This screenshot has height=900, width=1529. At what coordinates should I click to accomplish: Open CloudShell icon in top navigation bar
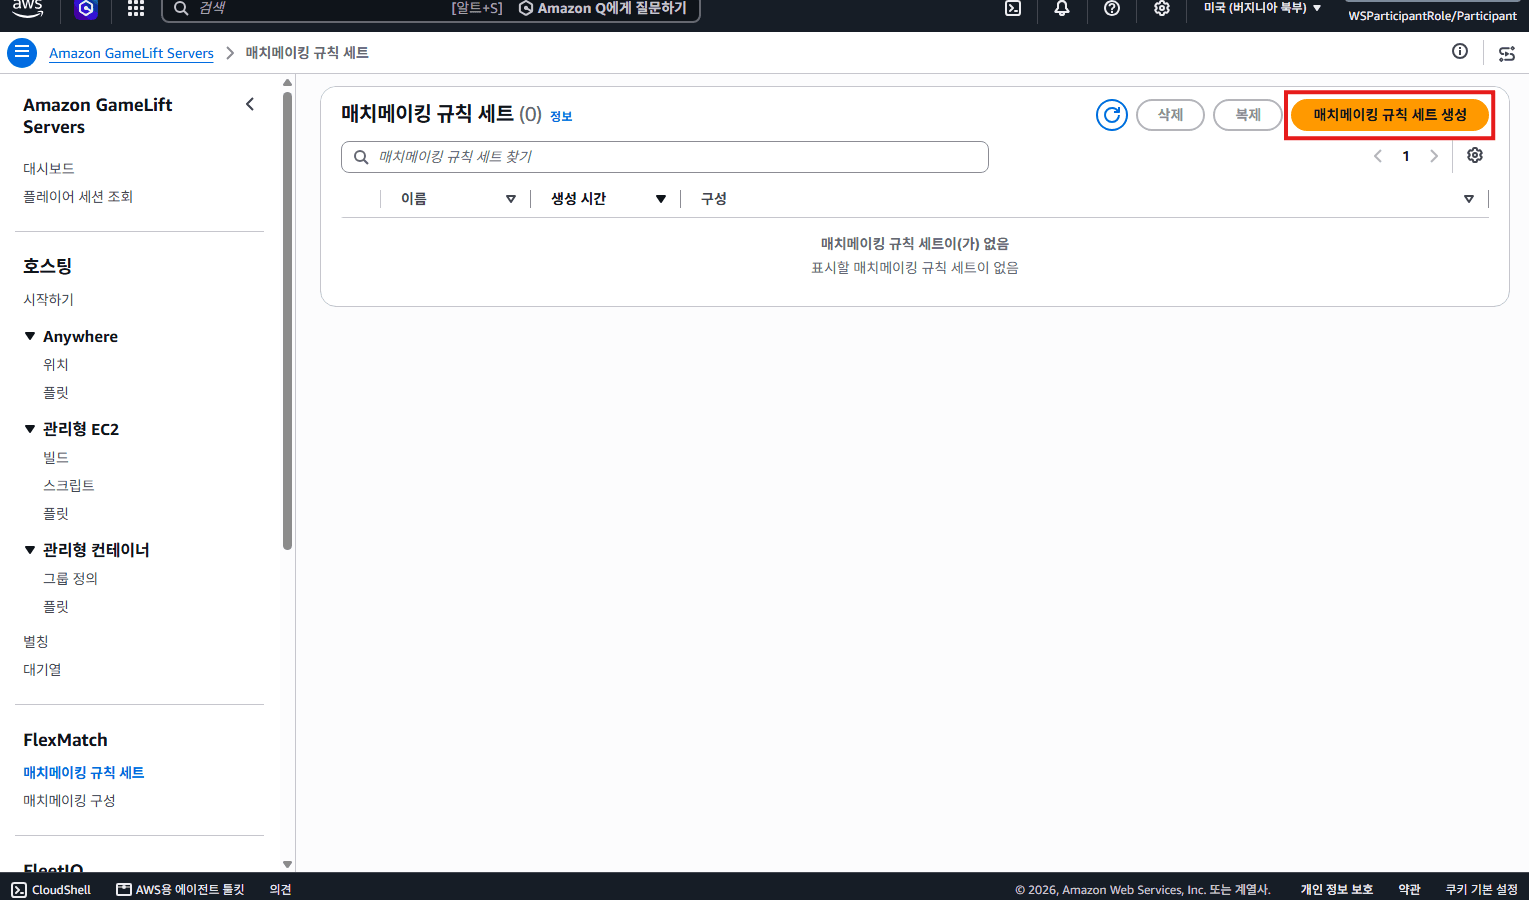point(1013,9)
